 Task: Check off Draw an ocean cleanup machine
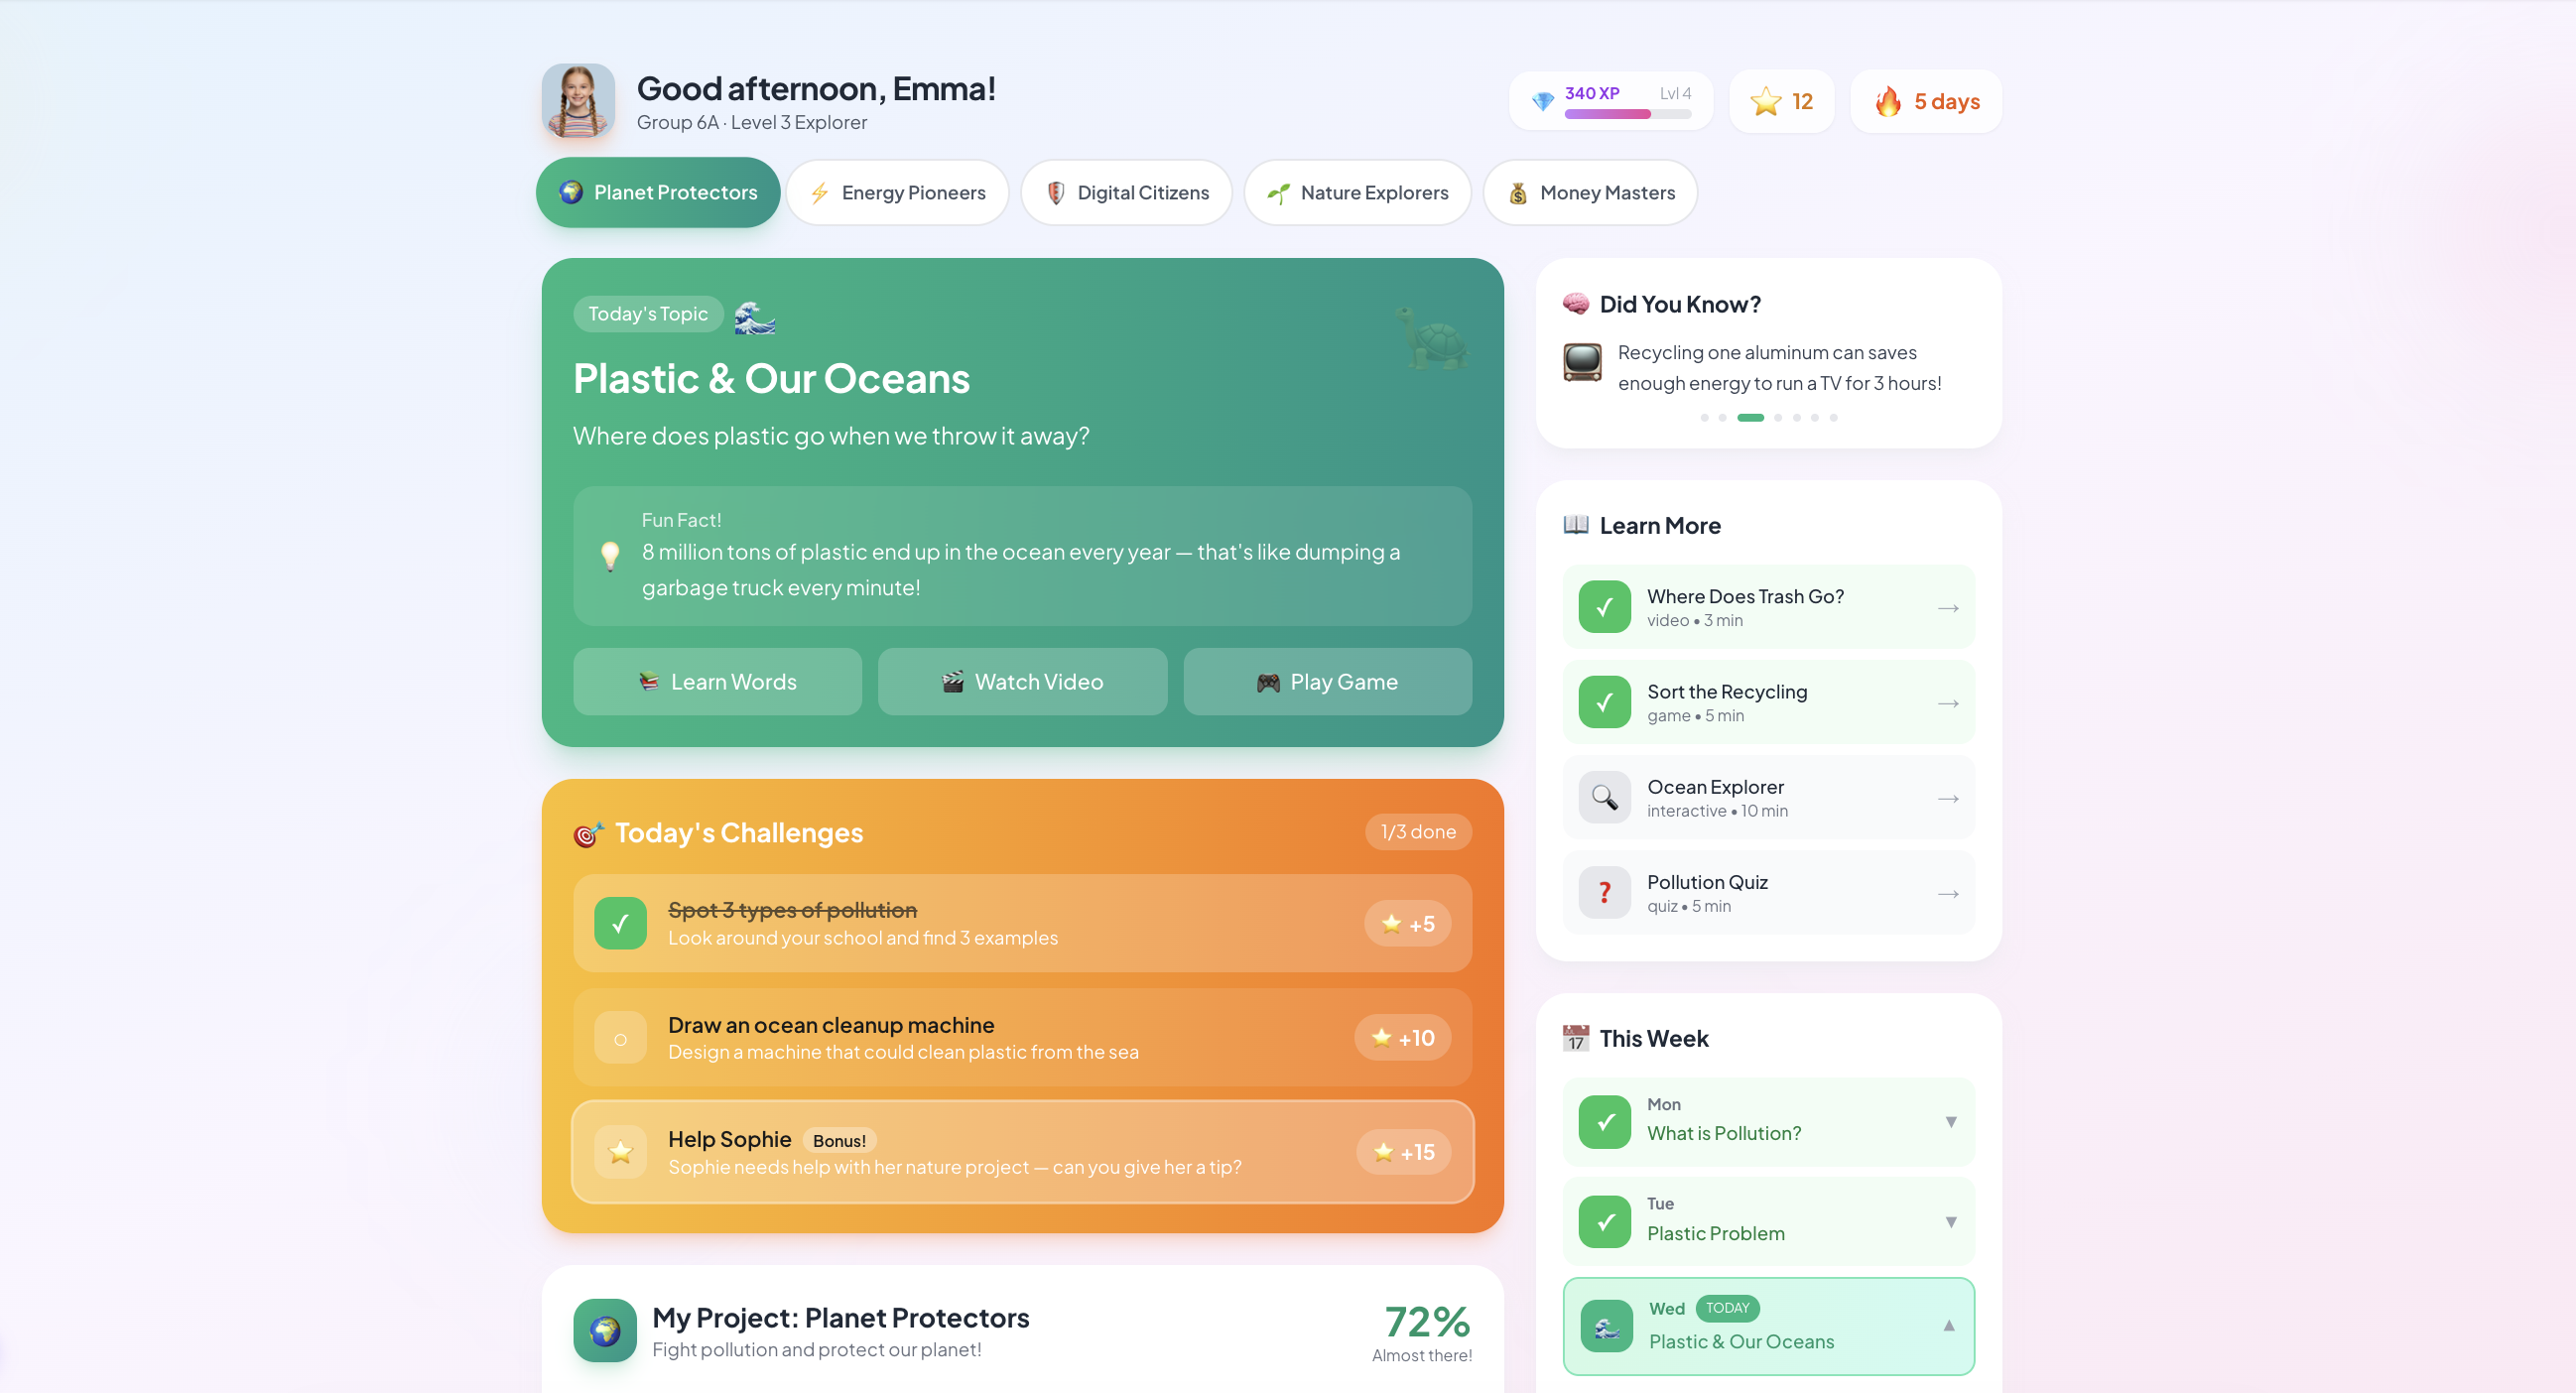pos(620,1038)
